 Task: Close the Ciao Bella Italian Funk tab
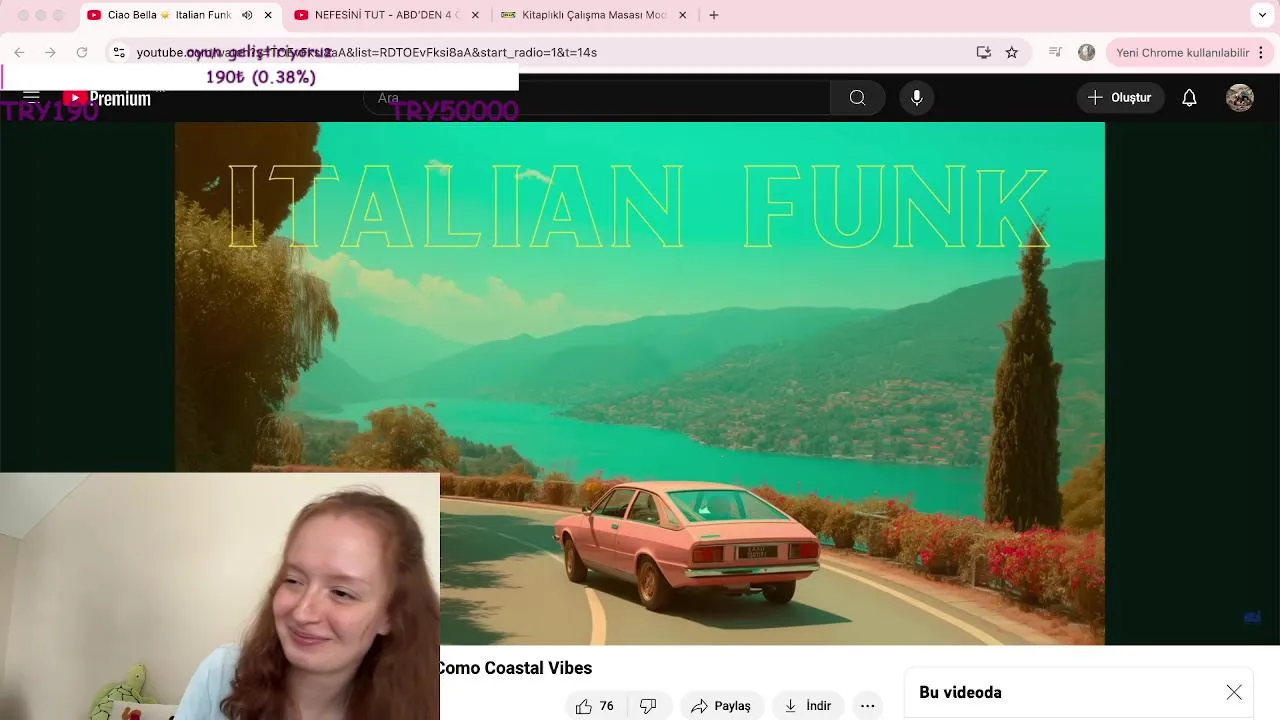coord(268,15)
